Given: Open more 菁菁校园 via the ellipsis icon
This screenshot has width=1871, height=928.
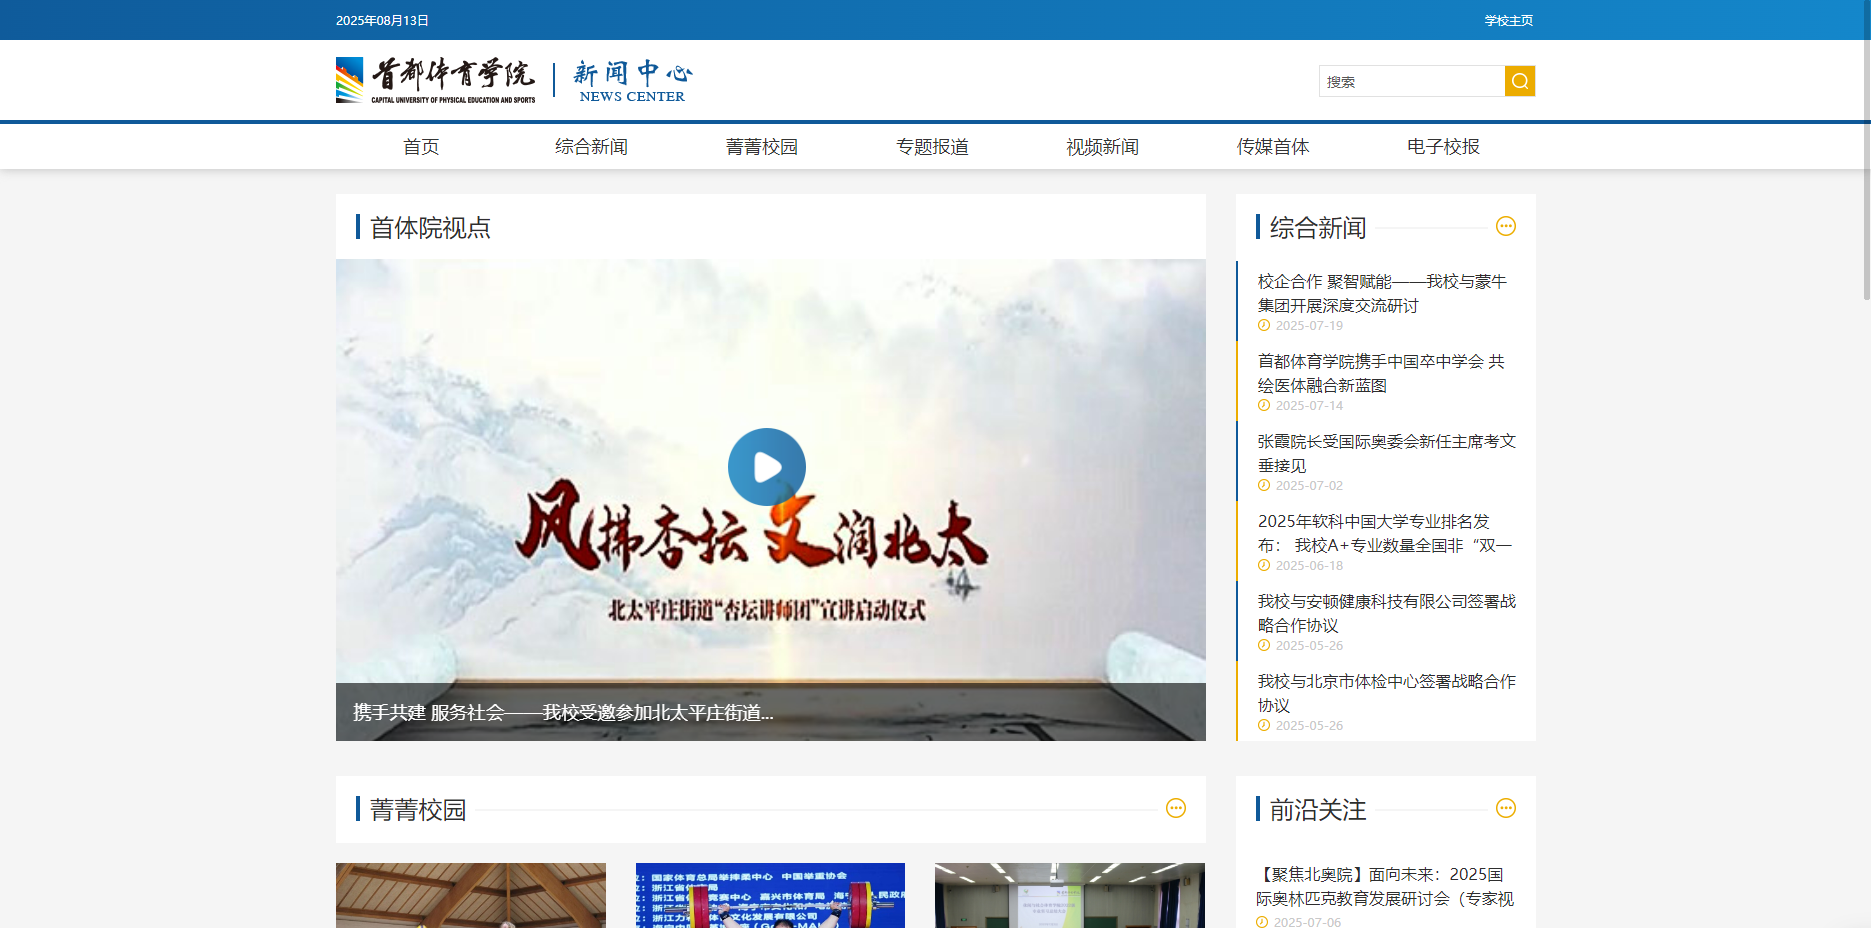Looking at the screenshot, I should 1175,808.
